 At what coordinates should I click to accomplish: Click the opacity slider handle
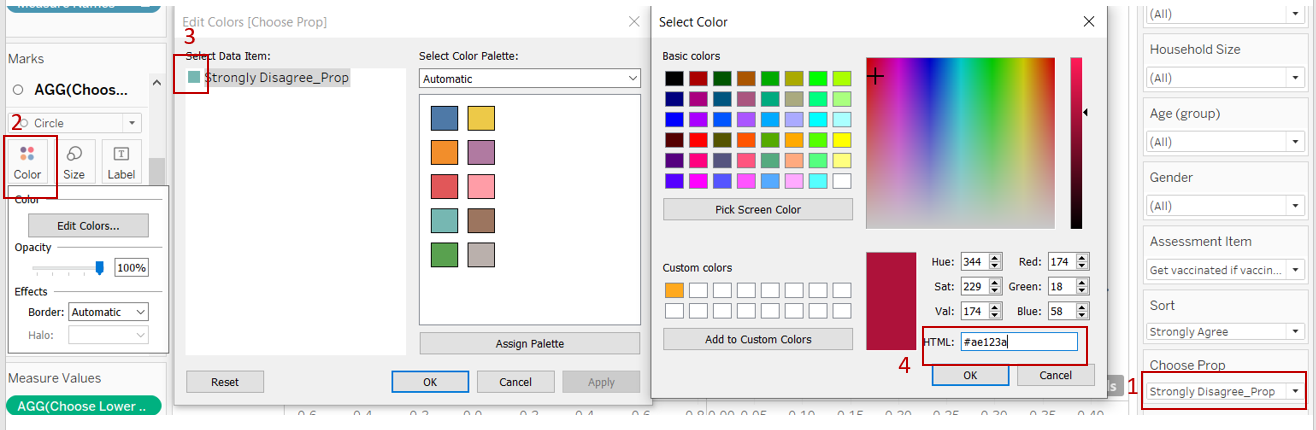click(99, 267)
